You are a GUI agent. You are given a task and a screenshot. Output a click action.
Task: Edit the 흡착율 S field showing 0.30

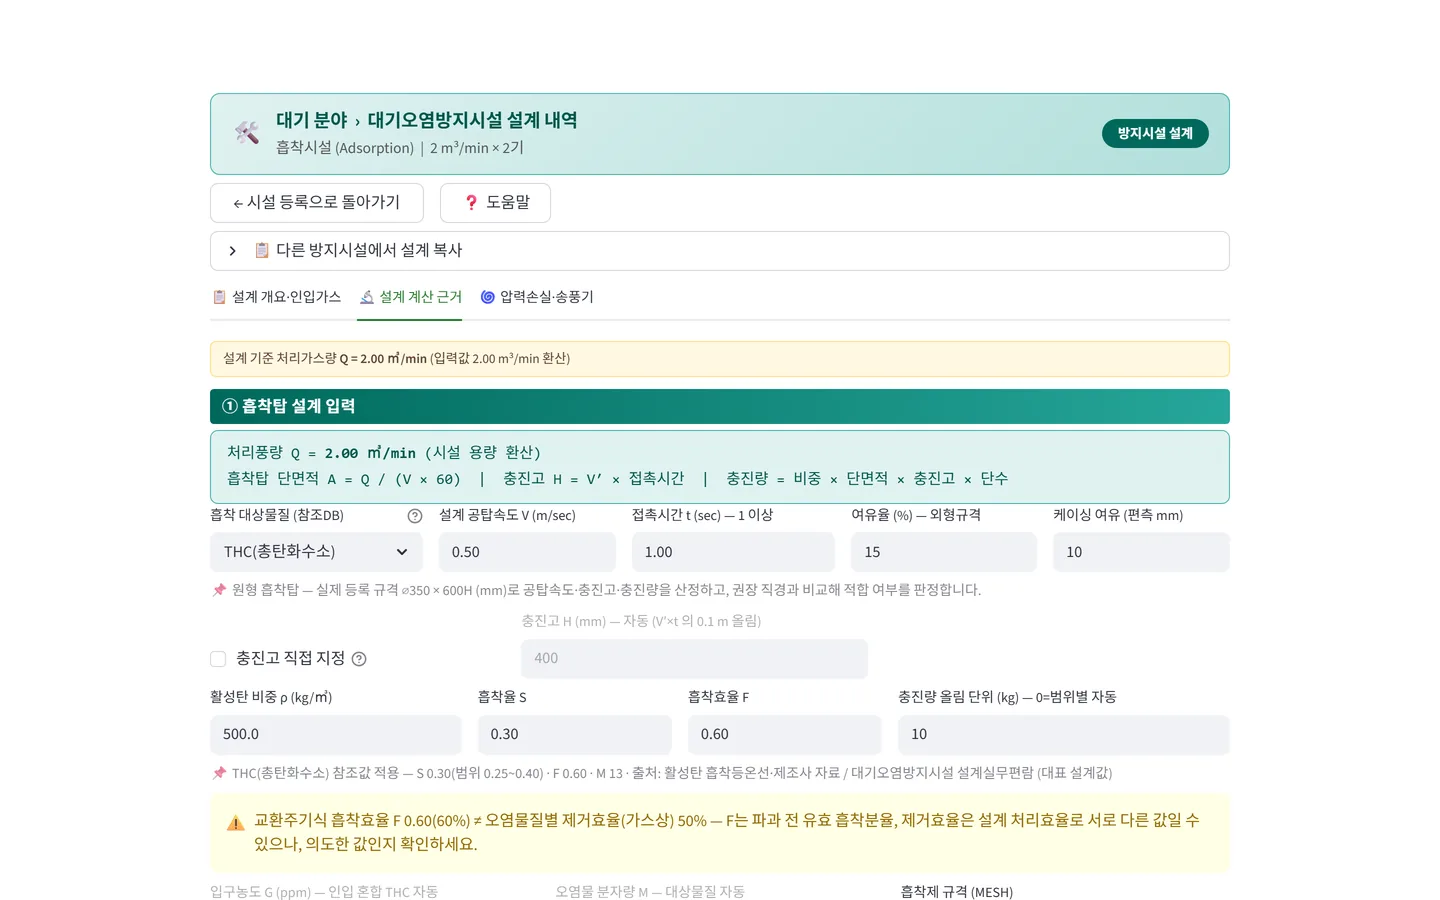pyautogui.click(x=575, y=735)
